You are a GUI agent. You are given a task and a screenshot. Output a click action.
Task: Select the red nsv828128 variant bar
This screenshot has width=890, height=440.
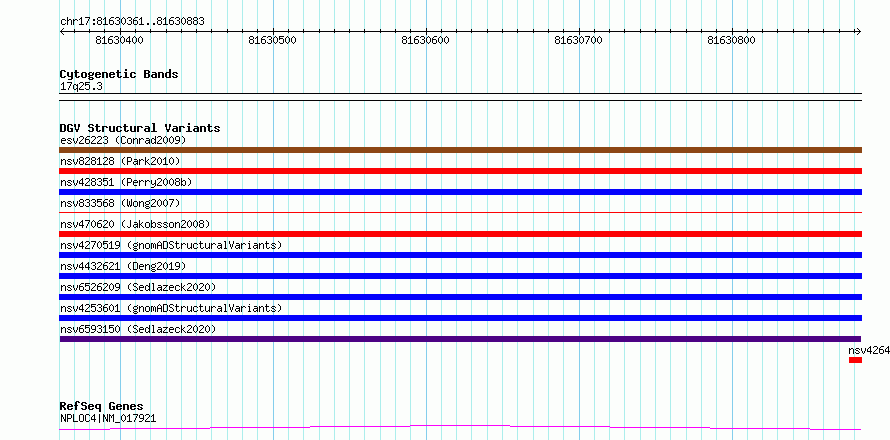(x=461, y=171)
